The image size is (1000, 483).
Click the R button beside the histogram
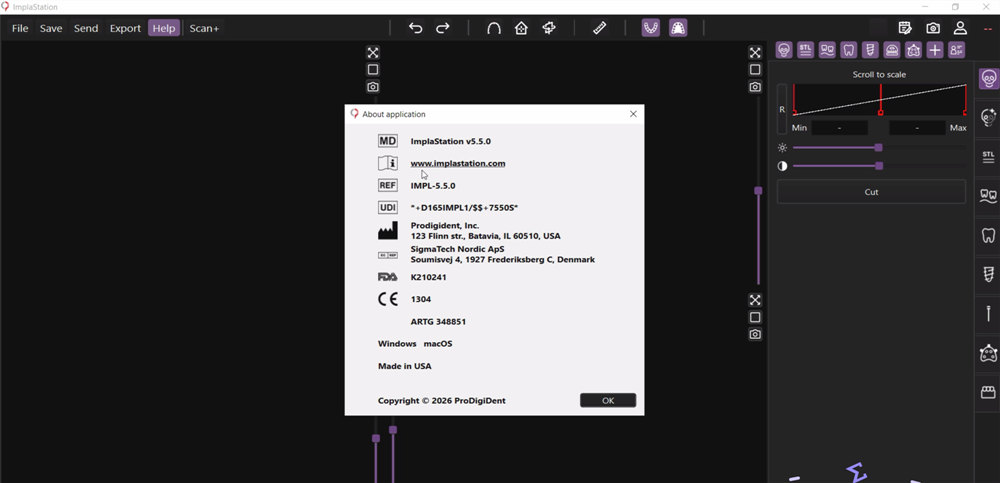tap(782, 109)
